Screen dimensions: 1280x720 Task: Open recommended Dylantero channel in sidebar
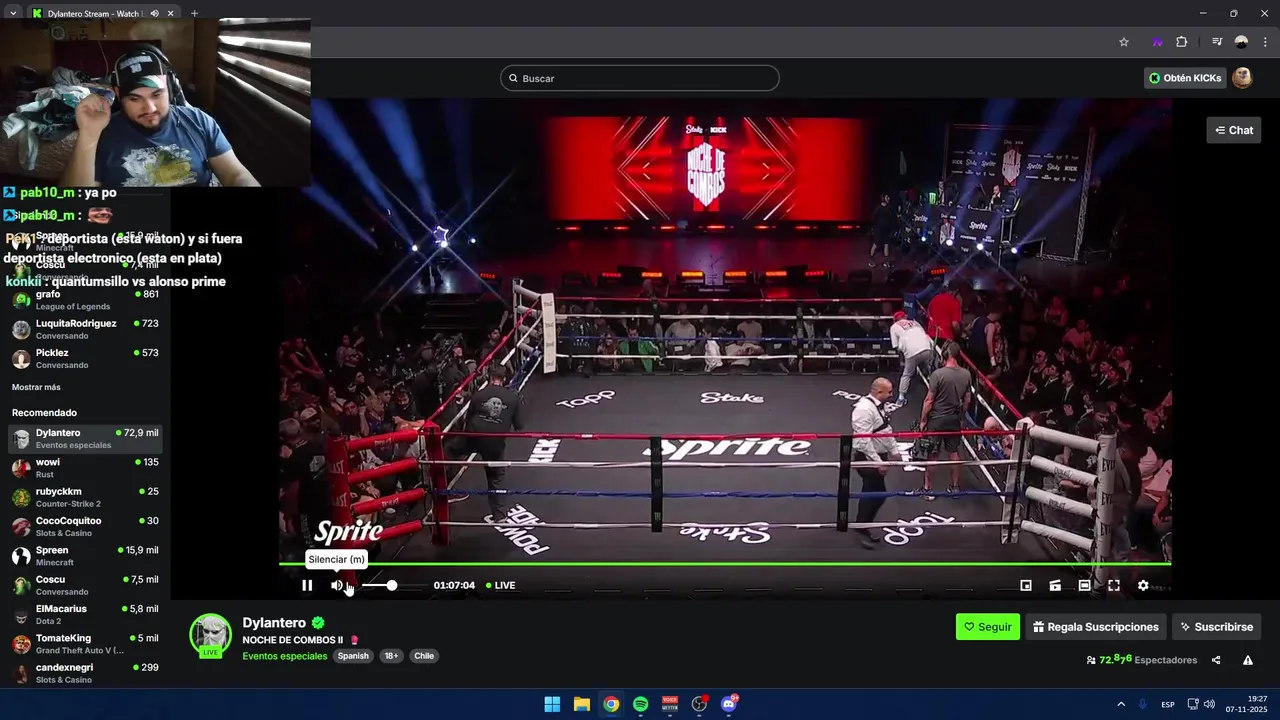click(x=85, y=438)
